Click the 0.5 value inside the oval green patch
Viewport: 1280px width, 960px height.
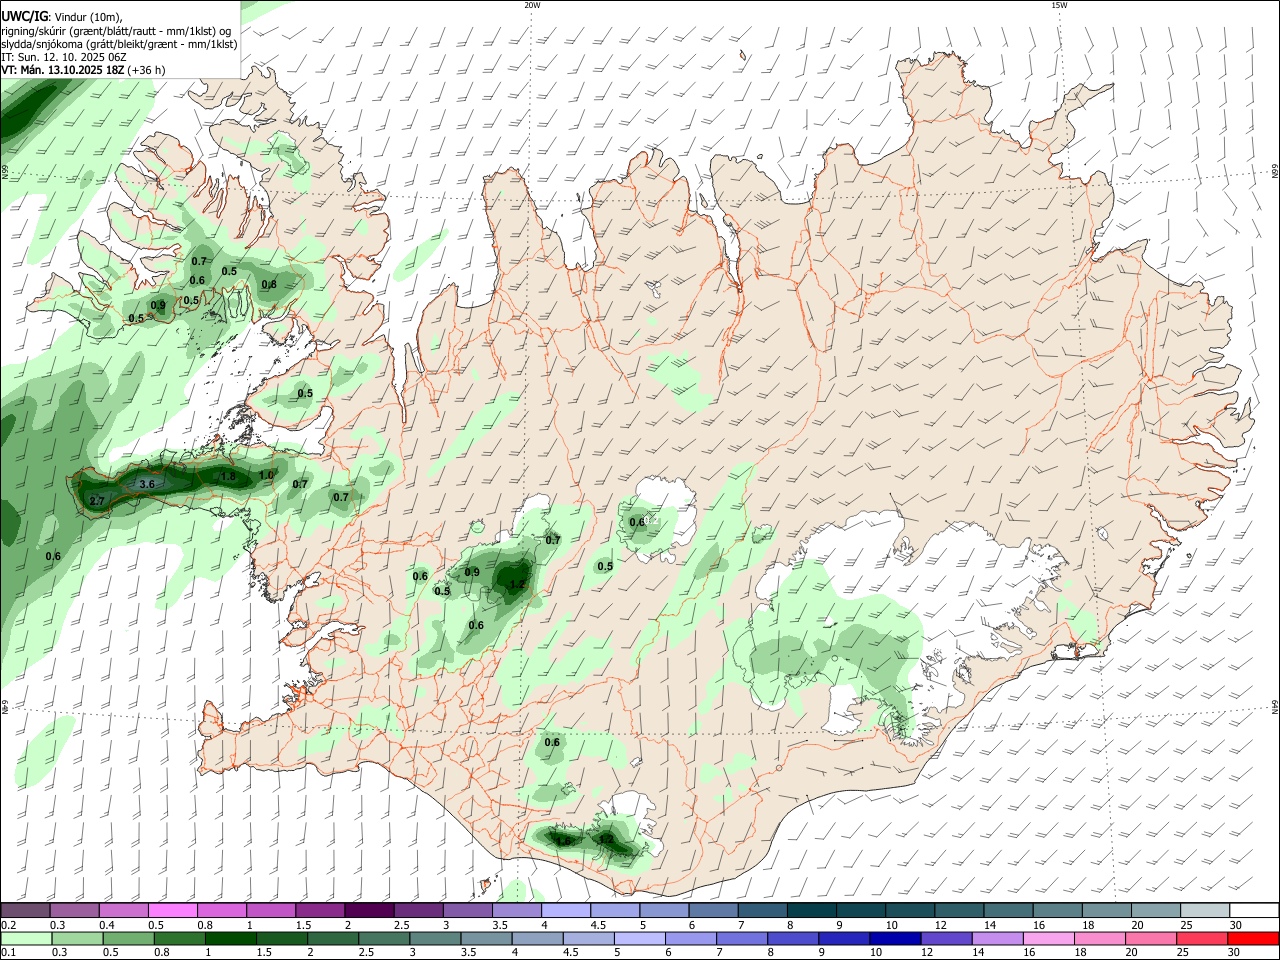click(x=305, y=394)
